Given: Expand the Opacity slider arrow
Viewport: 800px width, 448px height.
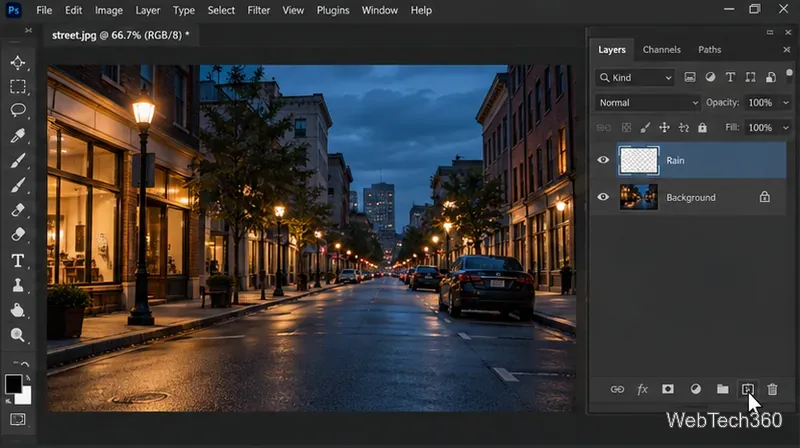Looking at the screenshot, I should tap(786, 103).
